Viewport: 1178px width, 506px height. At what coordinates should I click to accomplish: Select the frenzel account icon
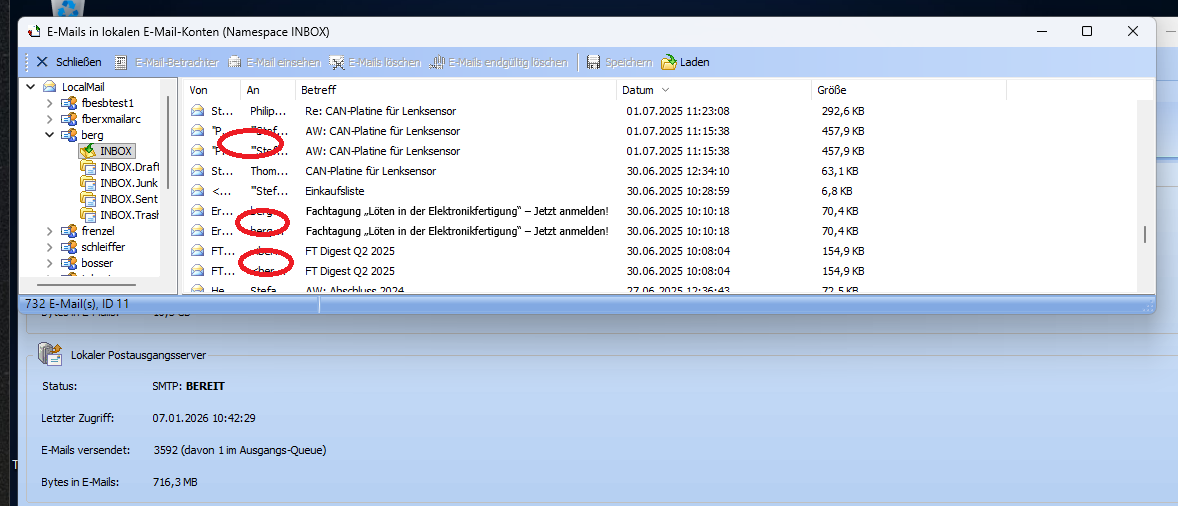[x=69, y=231]
